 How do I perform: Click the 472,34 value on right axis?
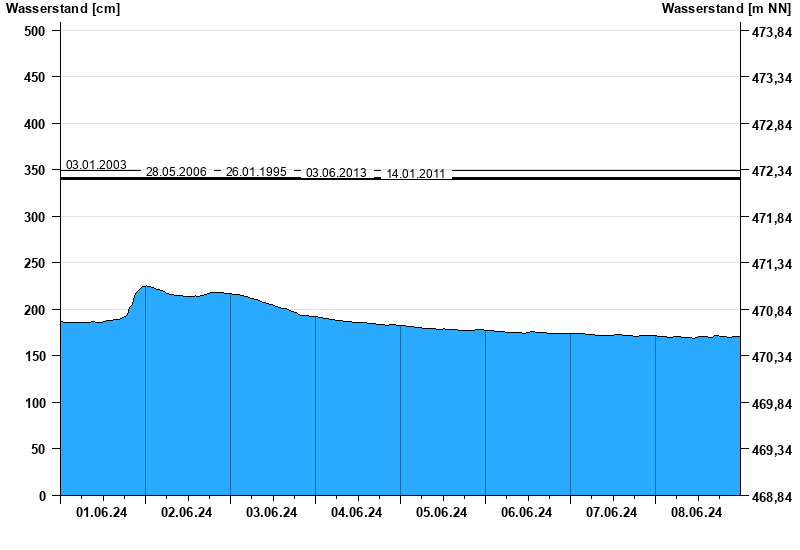pyautogui.click(x=772, y=171)
